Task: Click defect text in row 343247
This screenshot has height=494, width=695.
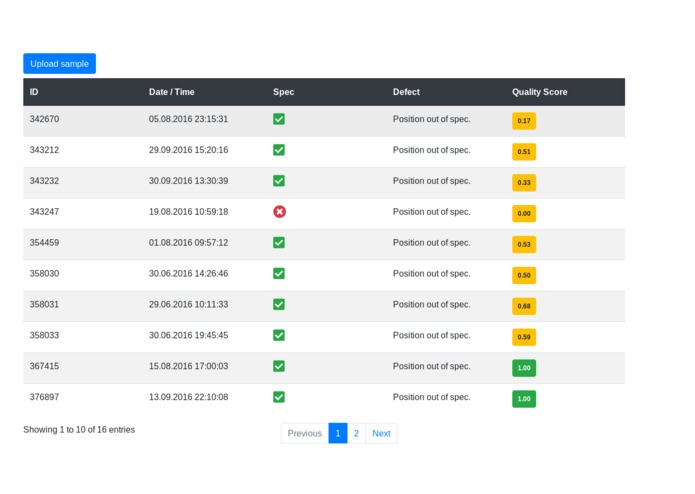Action: [x=431, y=212]
